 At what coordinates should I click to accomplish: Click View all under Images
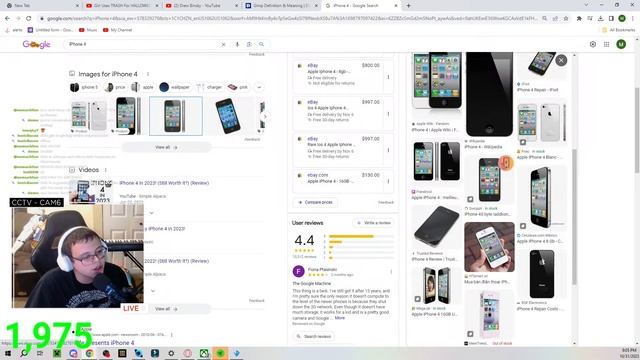167,147
